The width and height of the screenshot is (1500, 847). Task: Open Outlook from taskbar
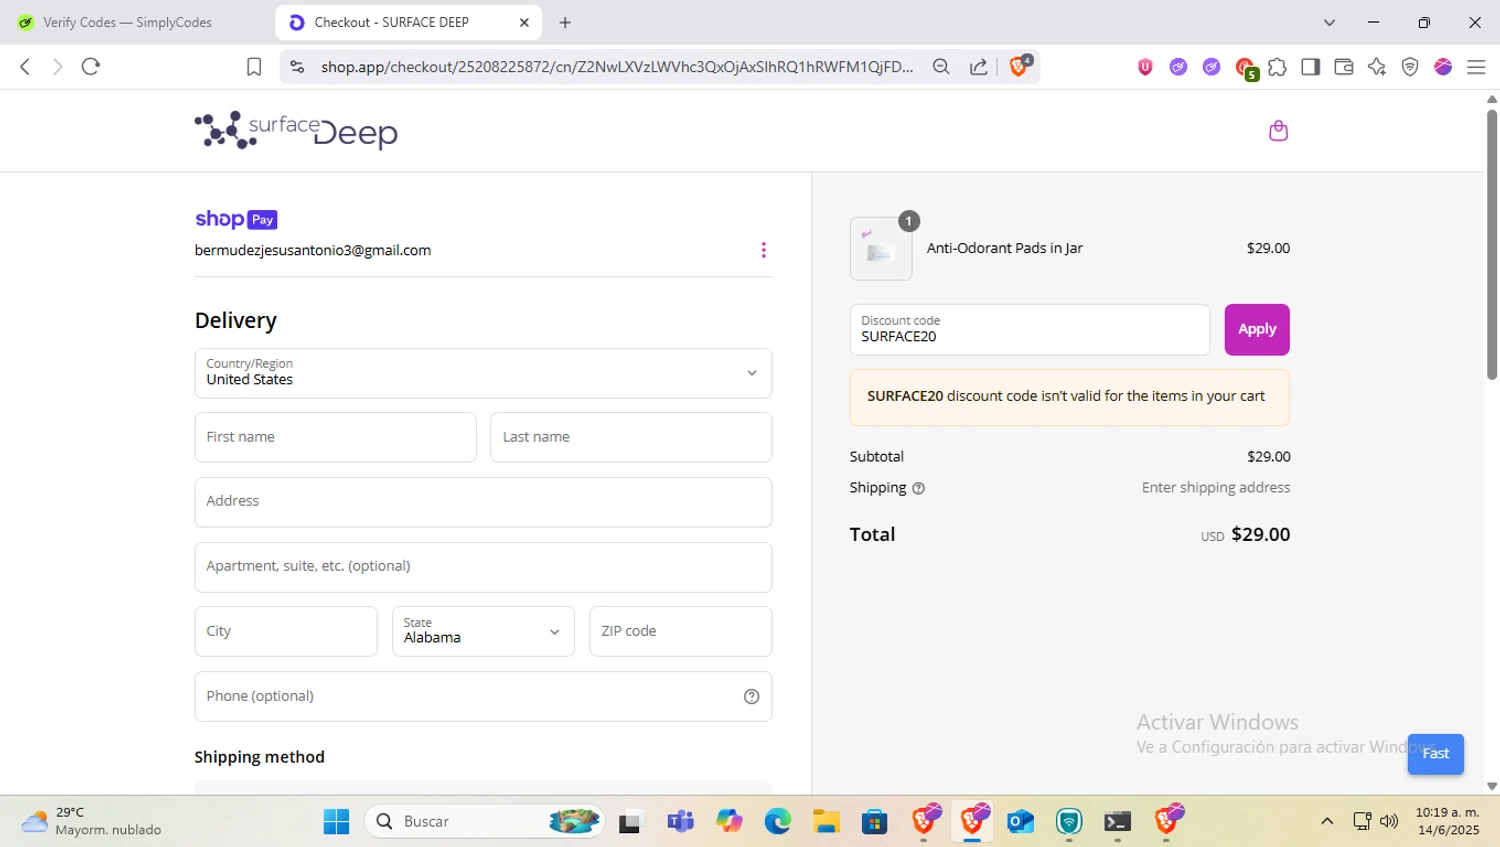(x=1020, y=822)
